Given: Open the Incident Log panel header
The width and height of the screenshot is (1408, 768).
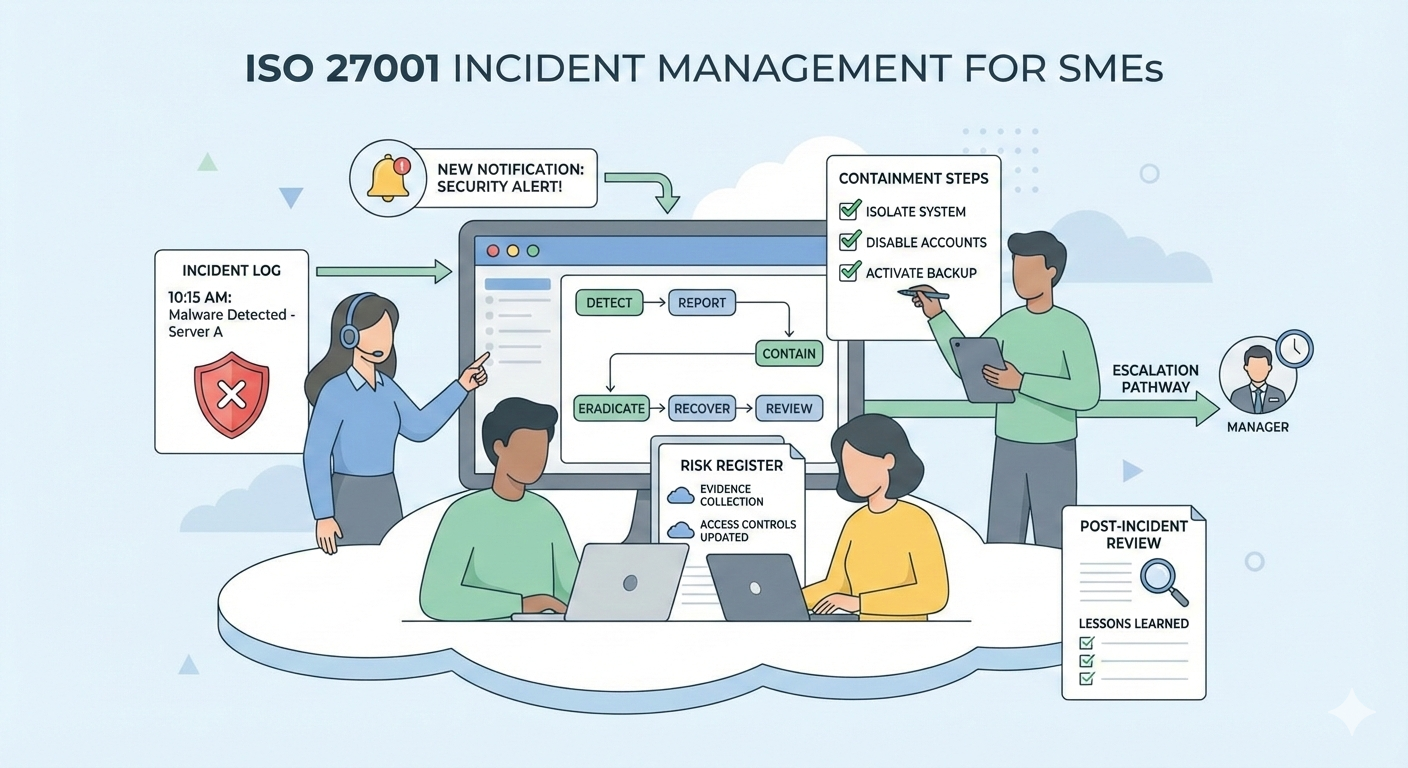Looking at the screenshot, I should coord(231,270).
